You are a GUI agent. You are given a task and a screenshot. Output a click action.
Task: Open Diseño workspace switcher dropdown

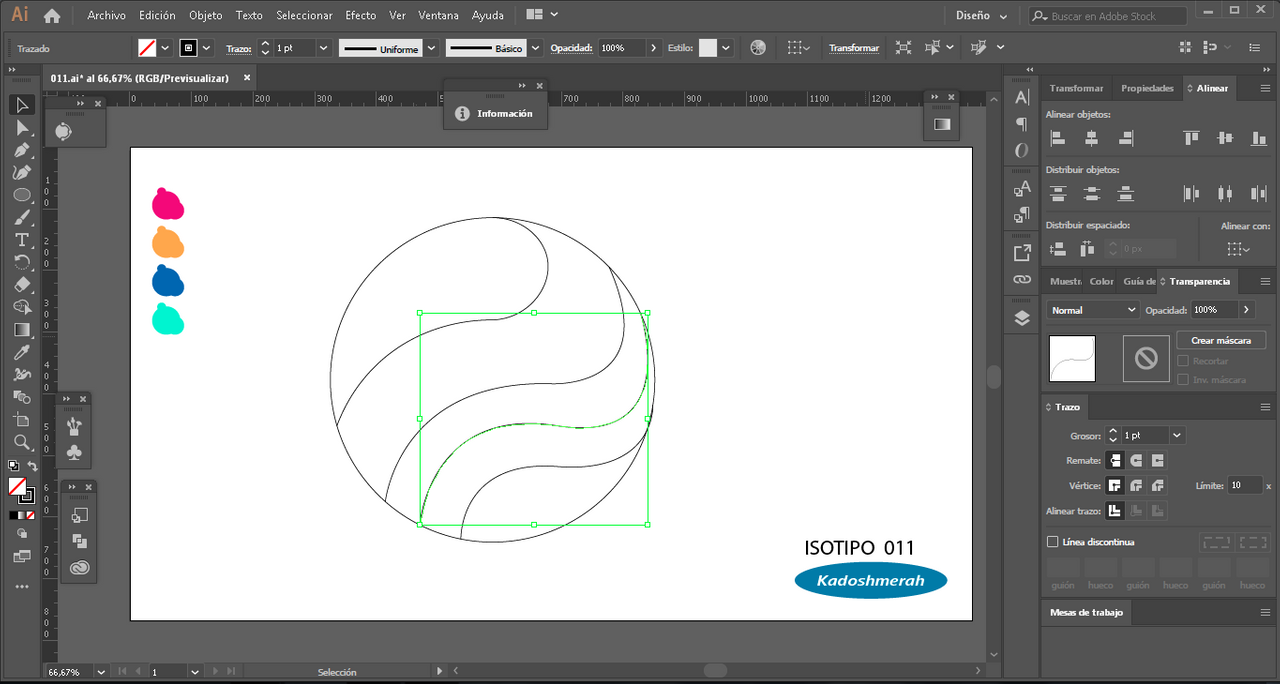click(982, 16)
